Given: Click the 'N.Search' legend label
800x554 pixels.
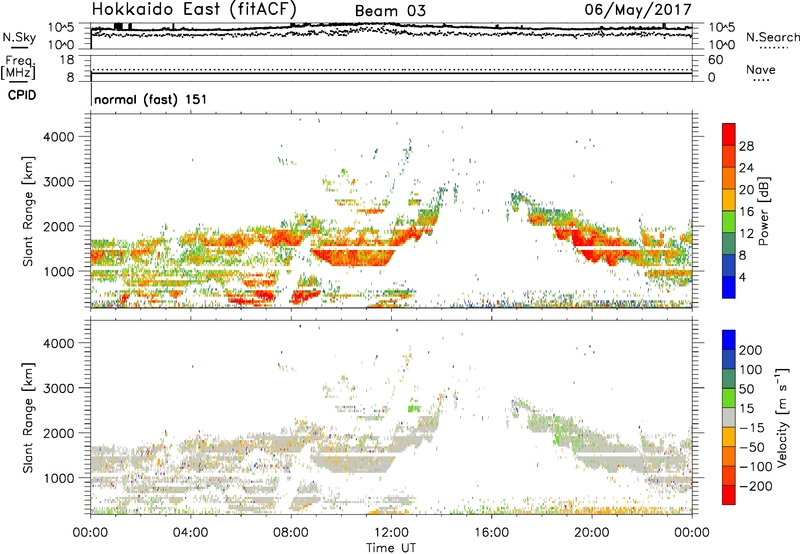Looking at the screenshot, I should pos(772,37).
